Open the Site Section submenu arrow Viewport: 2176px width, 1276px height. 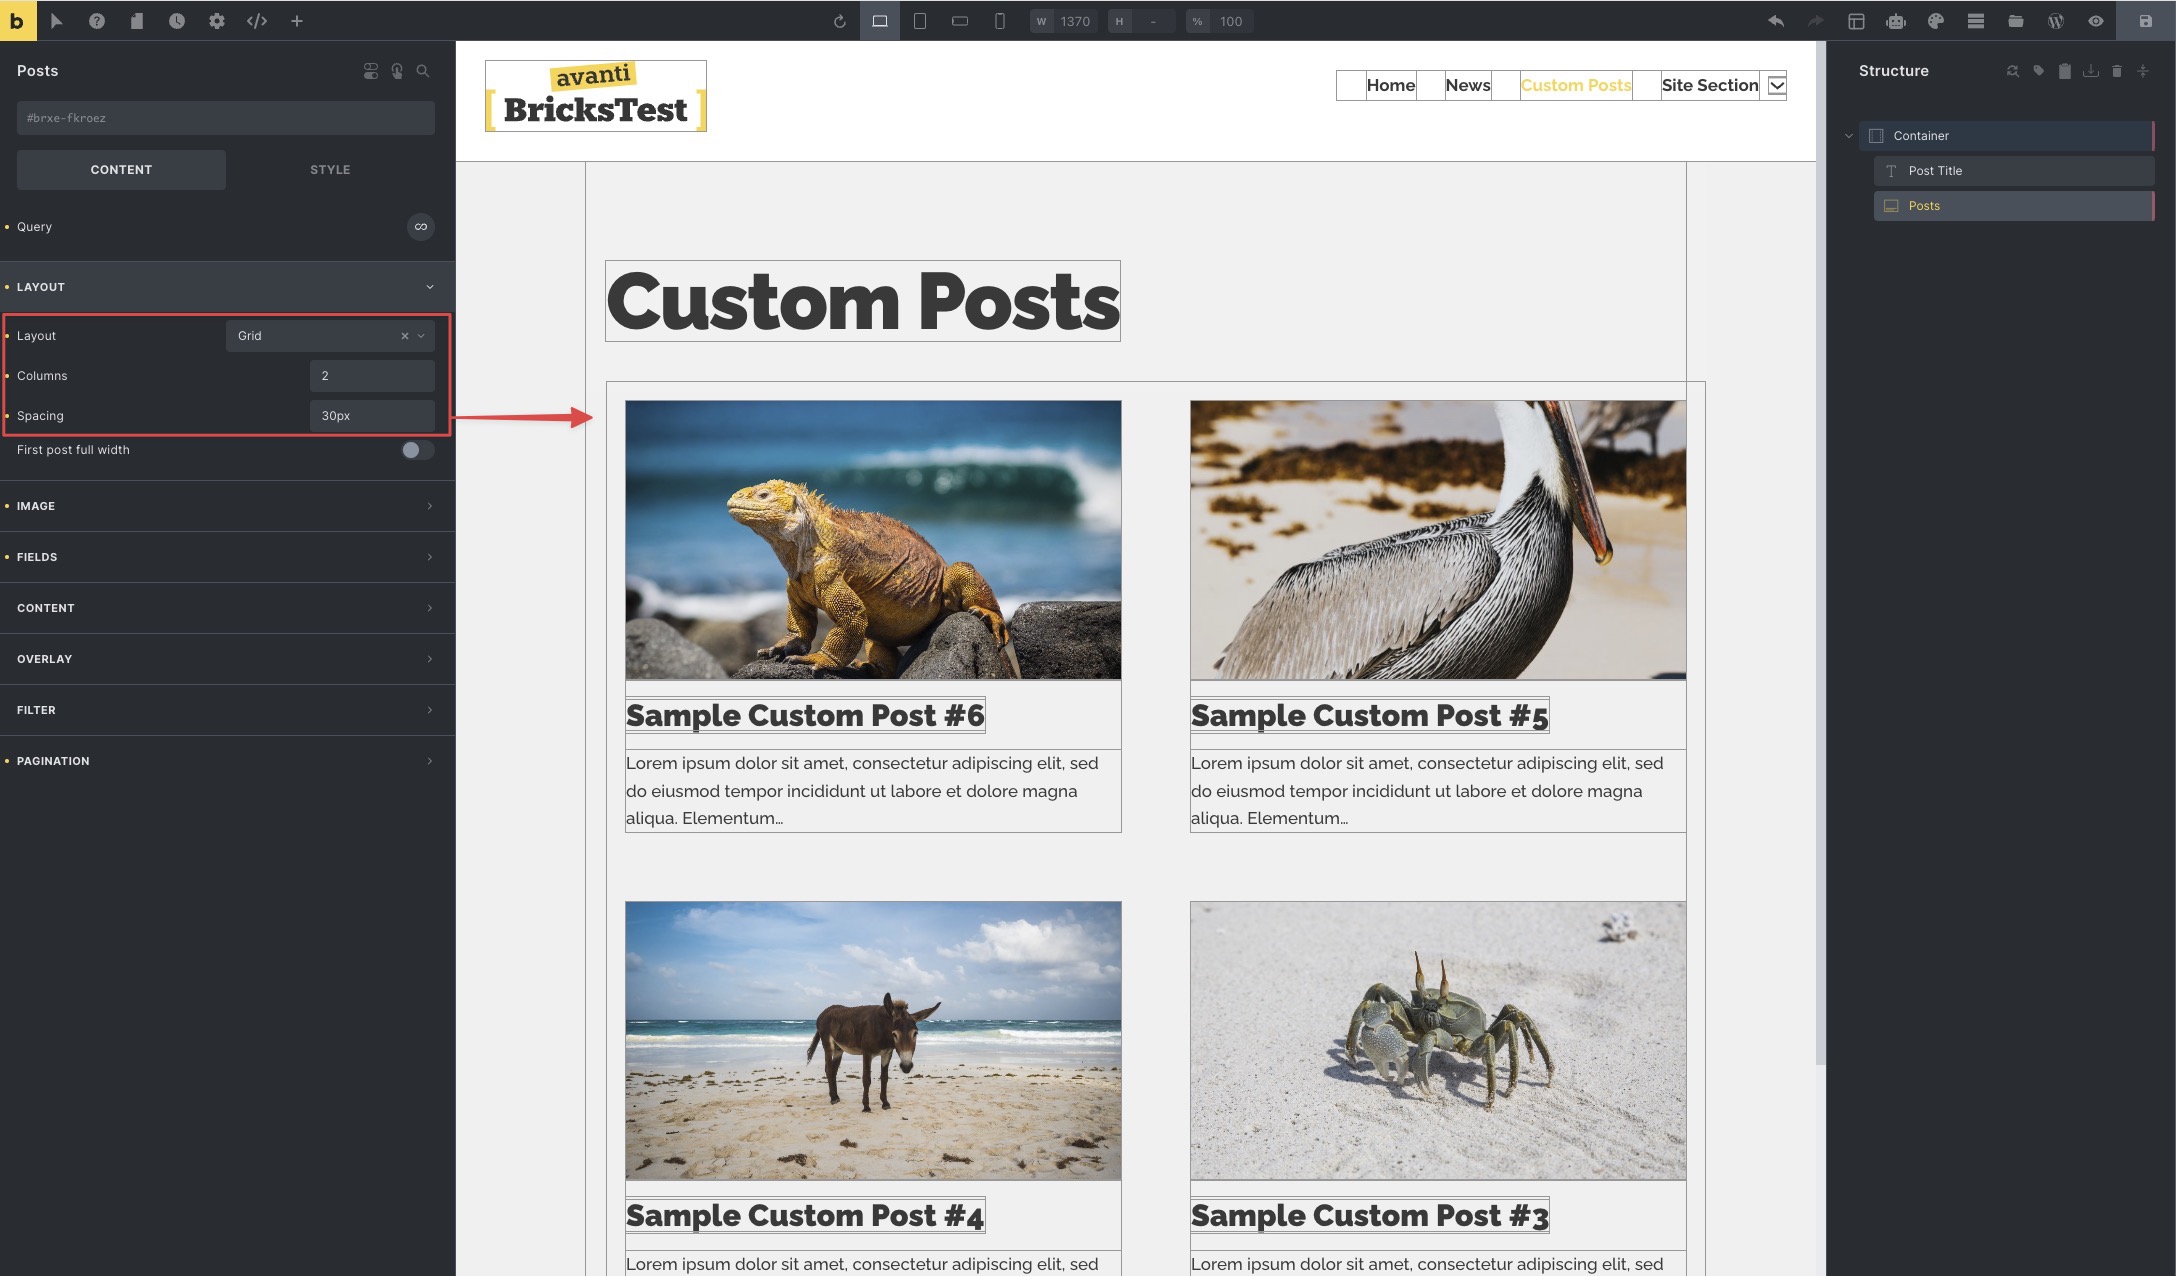(x=1777, y=86)
